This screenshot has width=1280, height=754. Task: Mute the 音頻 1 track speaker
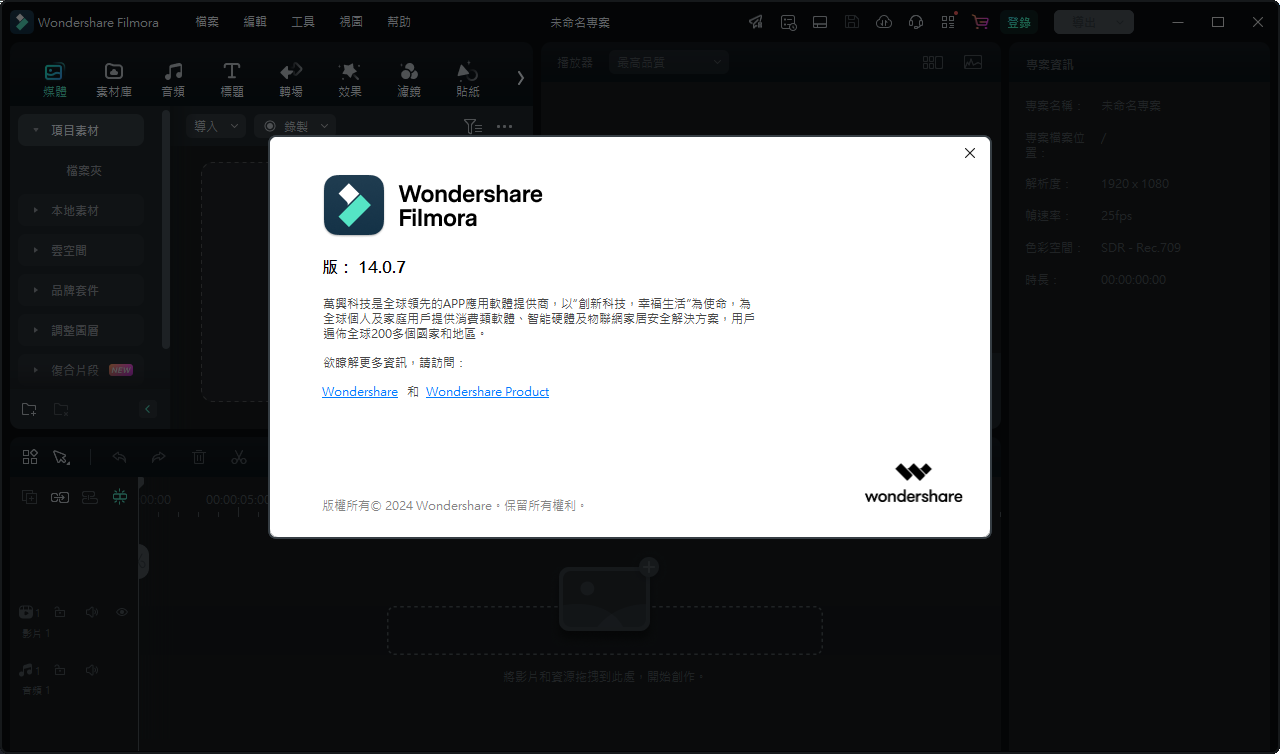(91, 670)
